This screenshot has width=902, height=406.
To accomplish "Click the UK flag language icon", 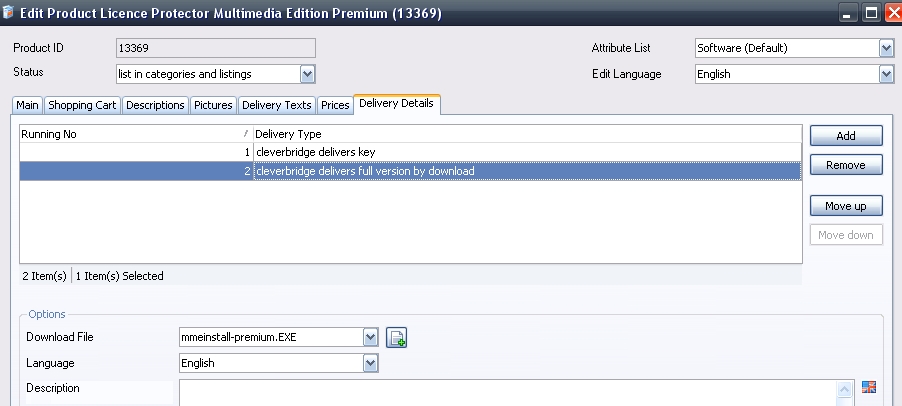I will point(868,388).
